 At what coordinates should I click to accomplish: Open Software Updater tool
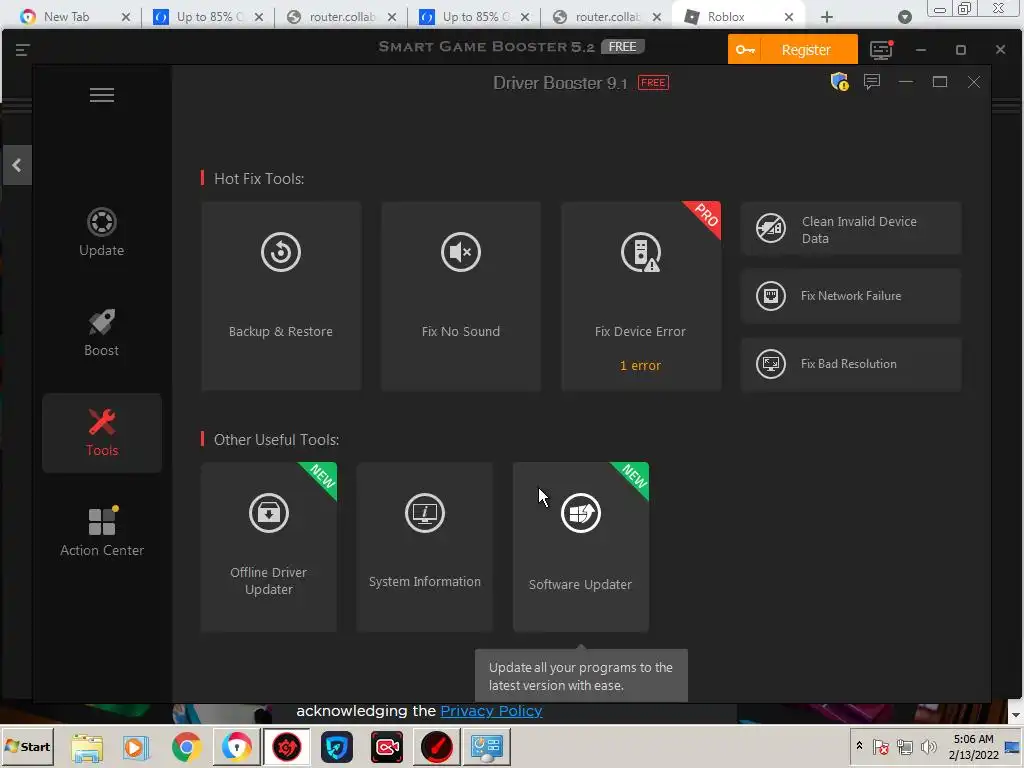point(581,547)
